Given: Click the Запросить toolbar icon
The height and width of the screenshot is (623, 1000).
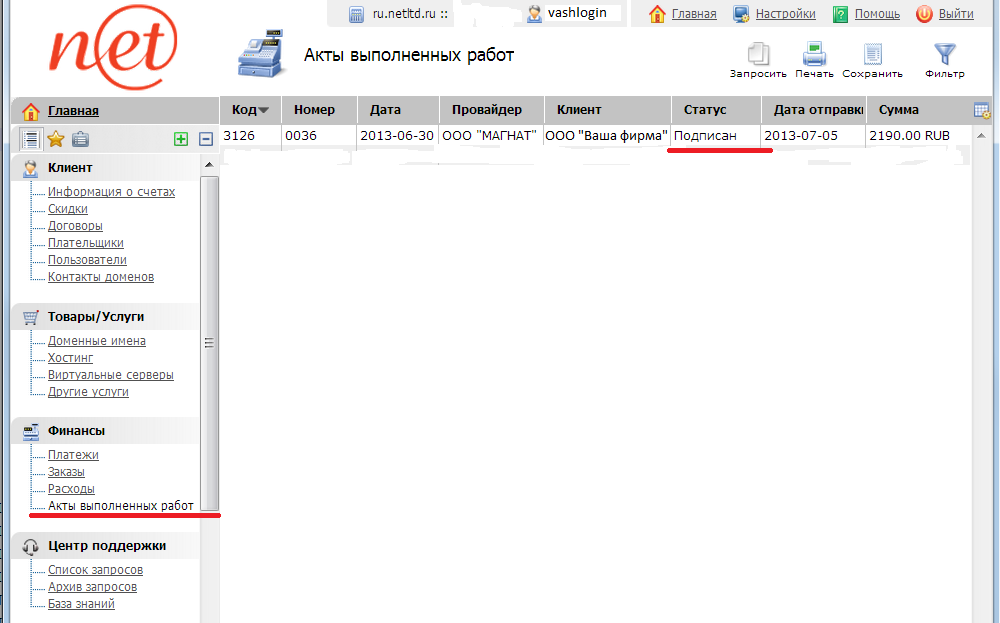Looking at the screenshot, I should 758,56.
